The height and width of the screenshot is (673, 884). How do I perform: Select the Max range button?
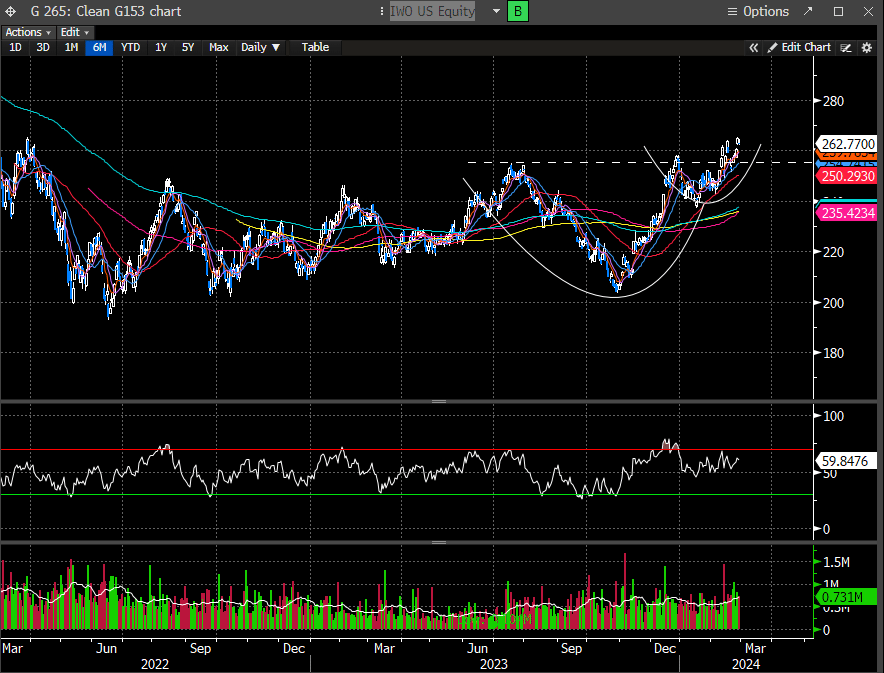click(x=218, y=47)
